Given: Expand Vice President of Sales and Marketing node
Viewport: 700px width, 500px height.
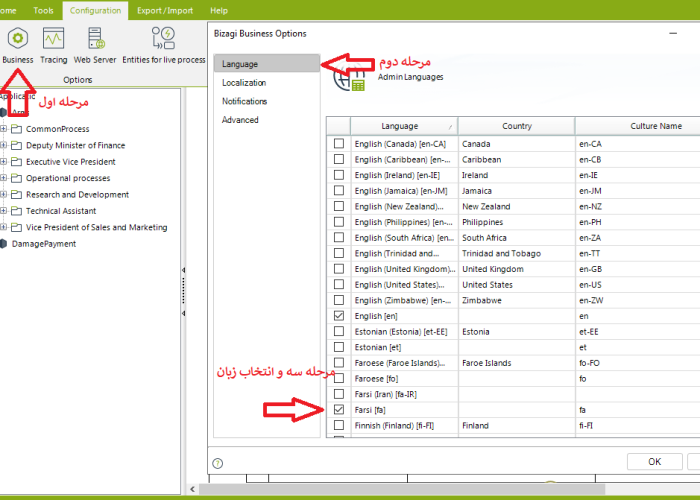Looking at the screenshot, I should 4,227.
